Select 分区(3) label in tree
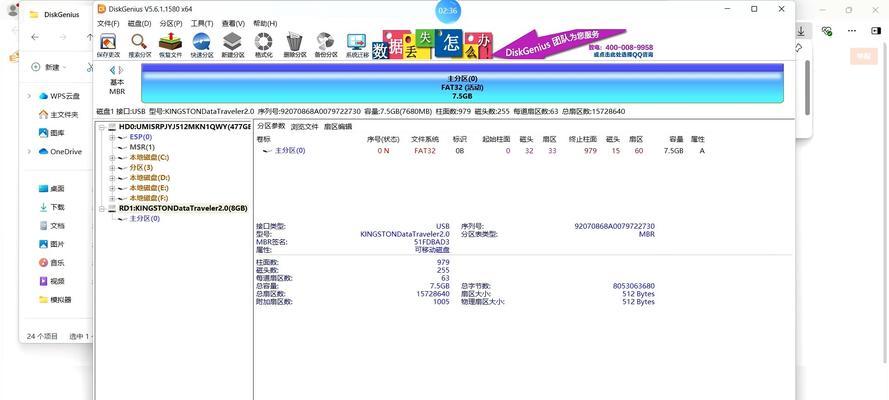 [141, 168]
